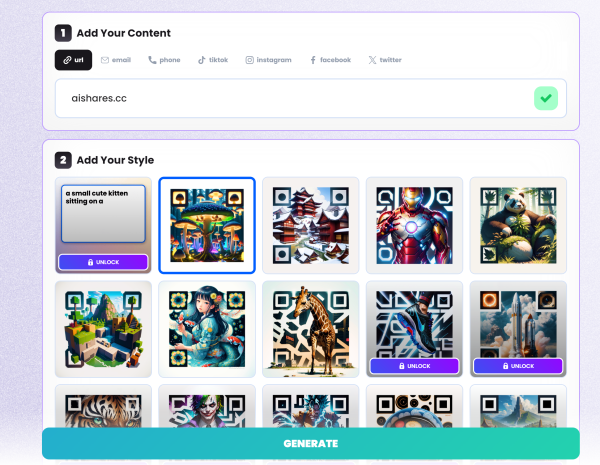
Task: Select the panda in forest style
Action: (518, 225)
